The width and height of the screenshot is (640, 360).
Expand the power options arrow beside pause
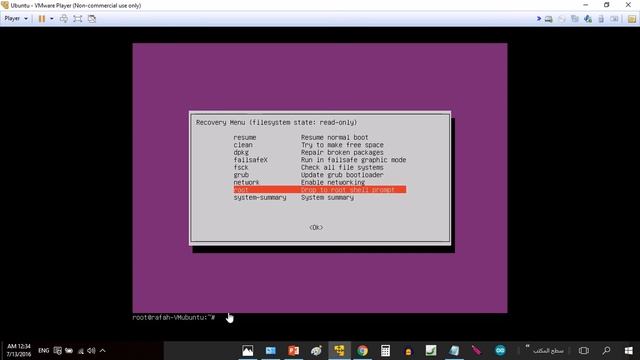51,18
